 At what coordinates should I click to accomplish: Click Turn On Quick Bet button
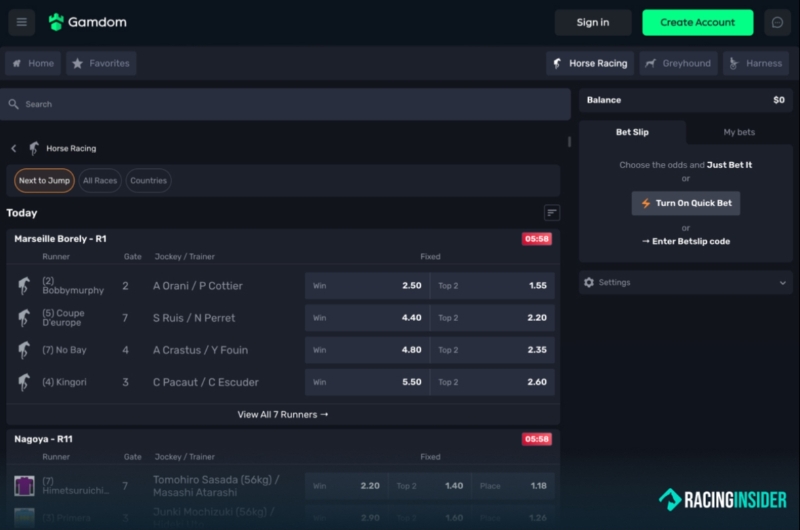point(686,203)
